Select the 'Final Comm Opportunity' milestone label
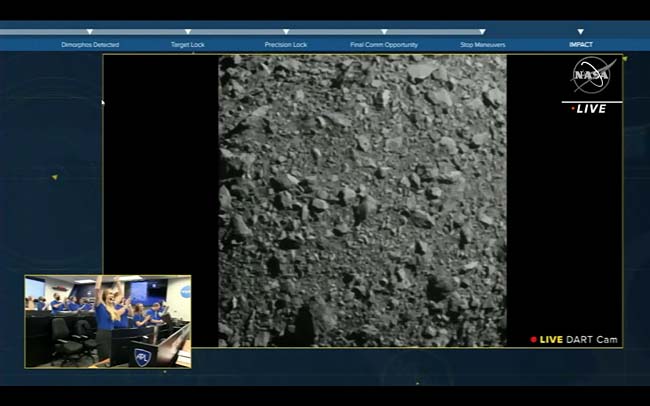650x406 pixels. [x=384, y=45]
